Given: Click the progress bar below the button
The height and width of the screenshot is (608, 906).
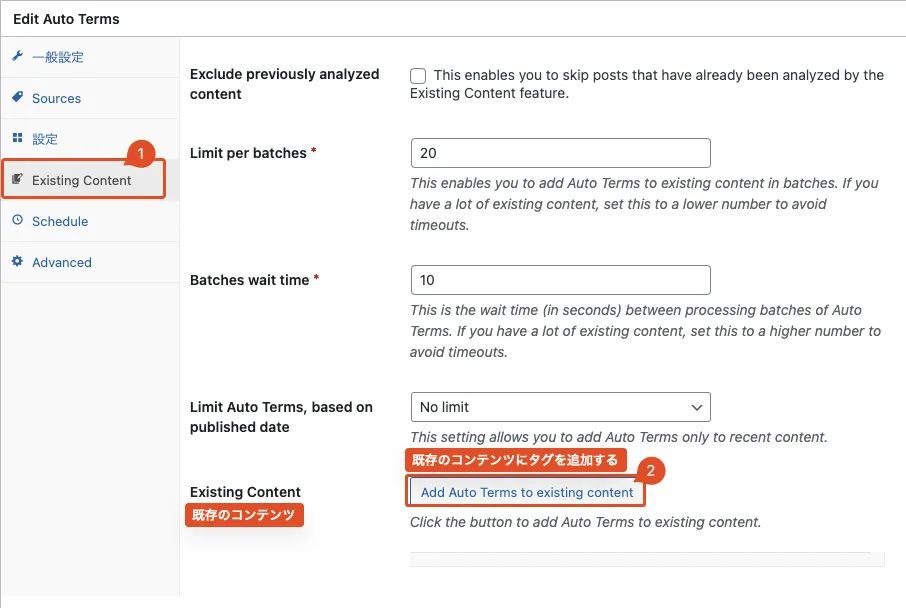Looking at the screenshot, I should coord(646,559).
